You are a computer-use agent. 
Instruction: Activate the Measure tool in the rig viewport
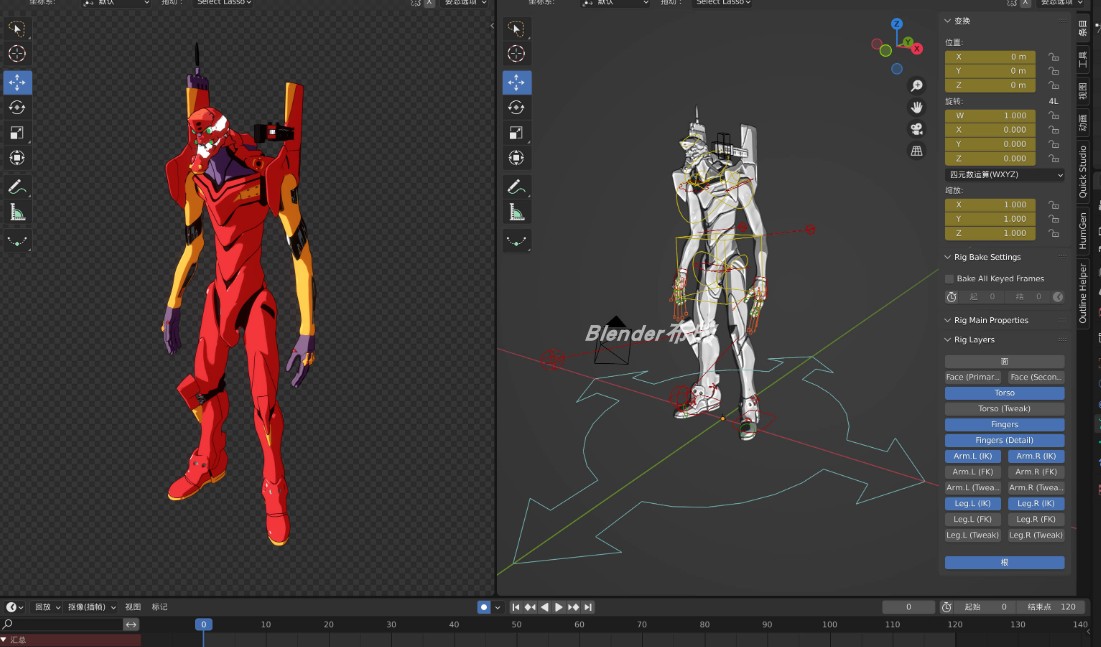point(517,212)
